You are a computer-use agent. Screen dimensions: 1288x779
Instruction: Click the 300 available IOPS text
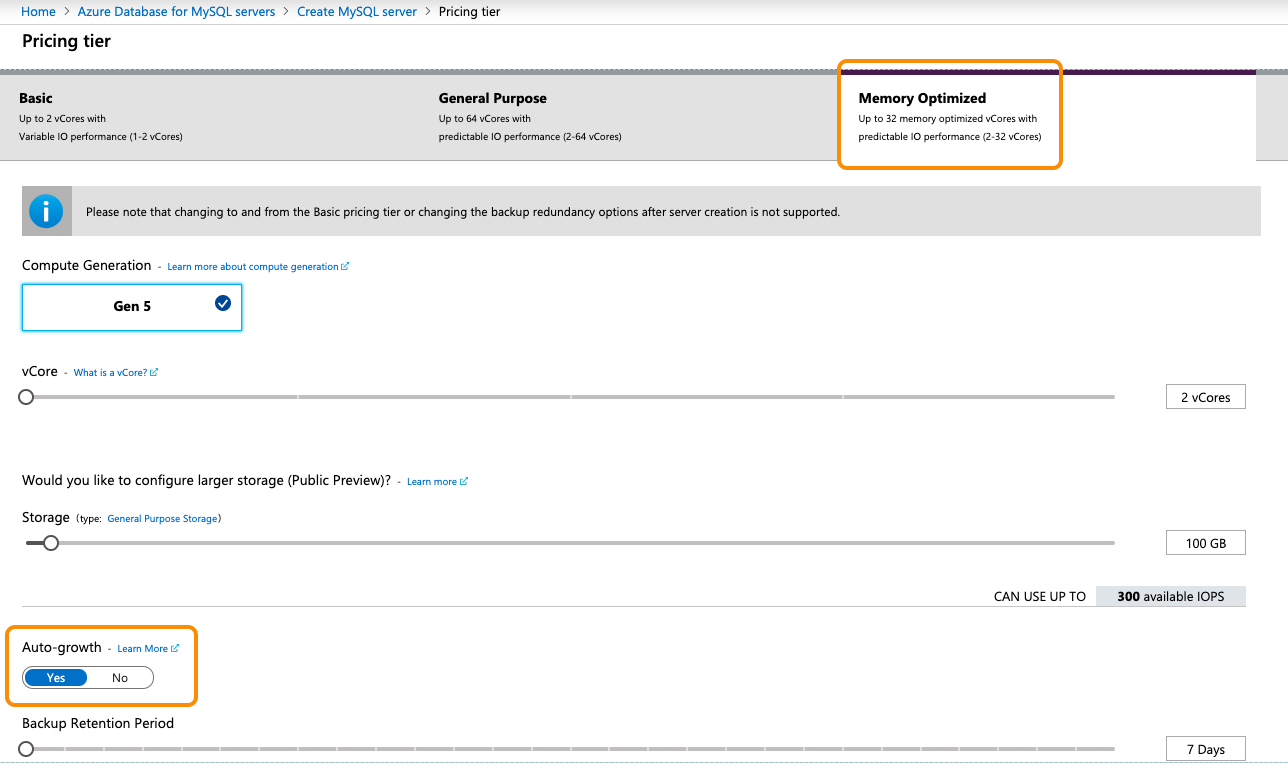(1171, 596)
